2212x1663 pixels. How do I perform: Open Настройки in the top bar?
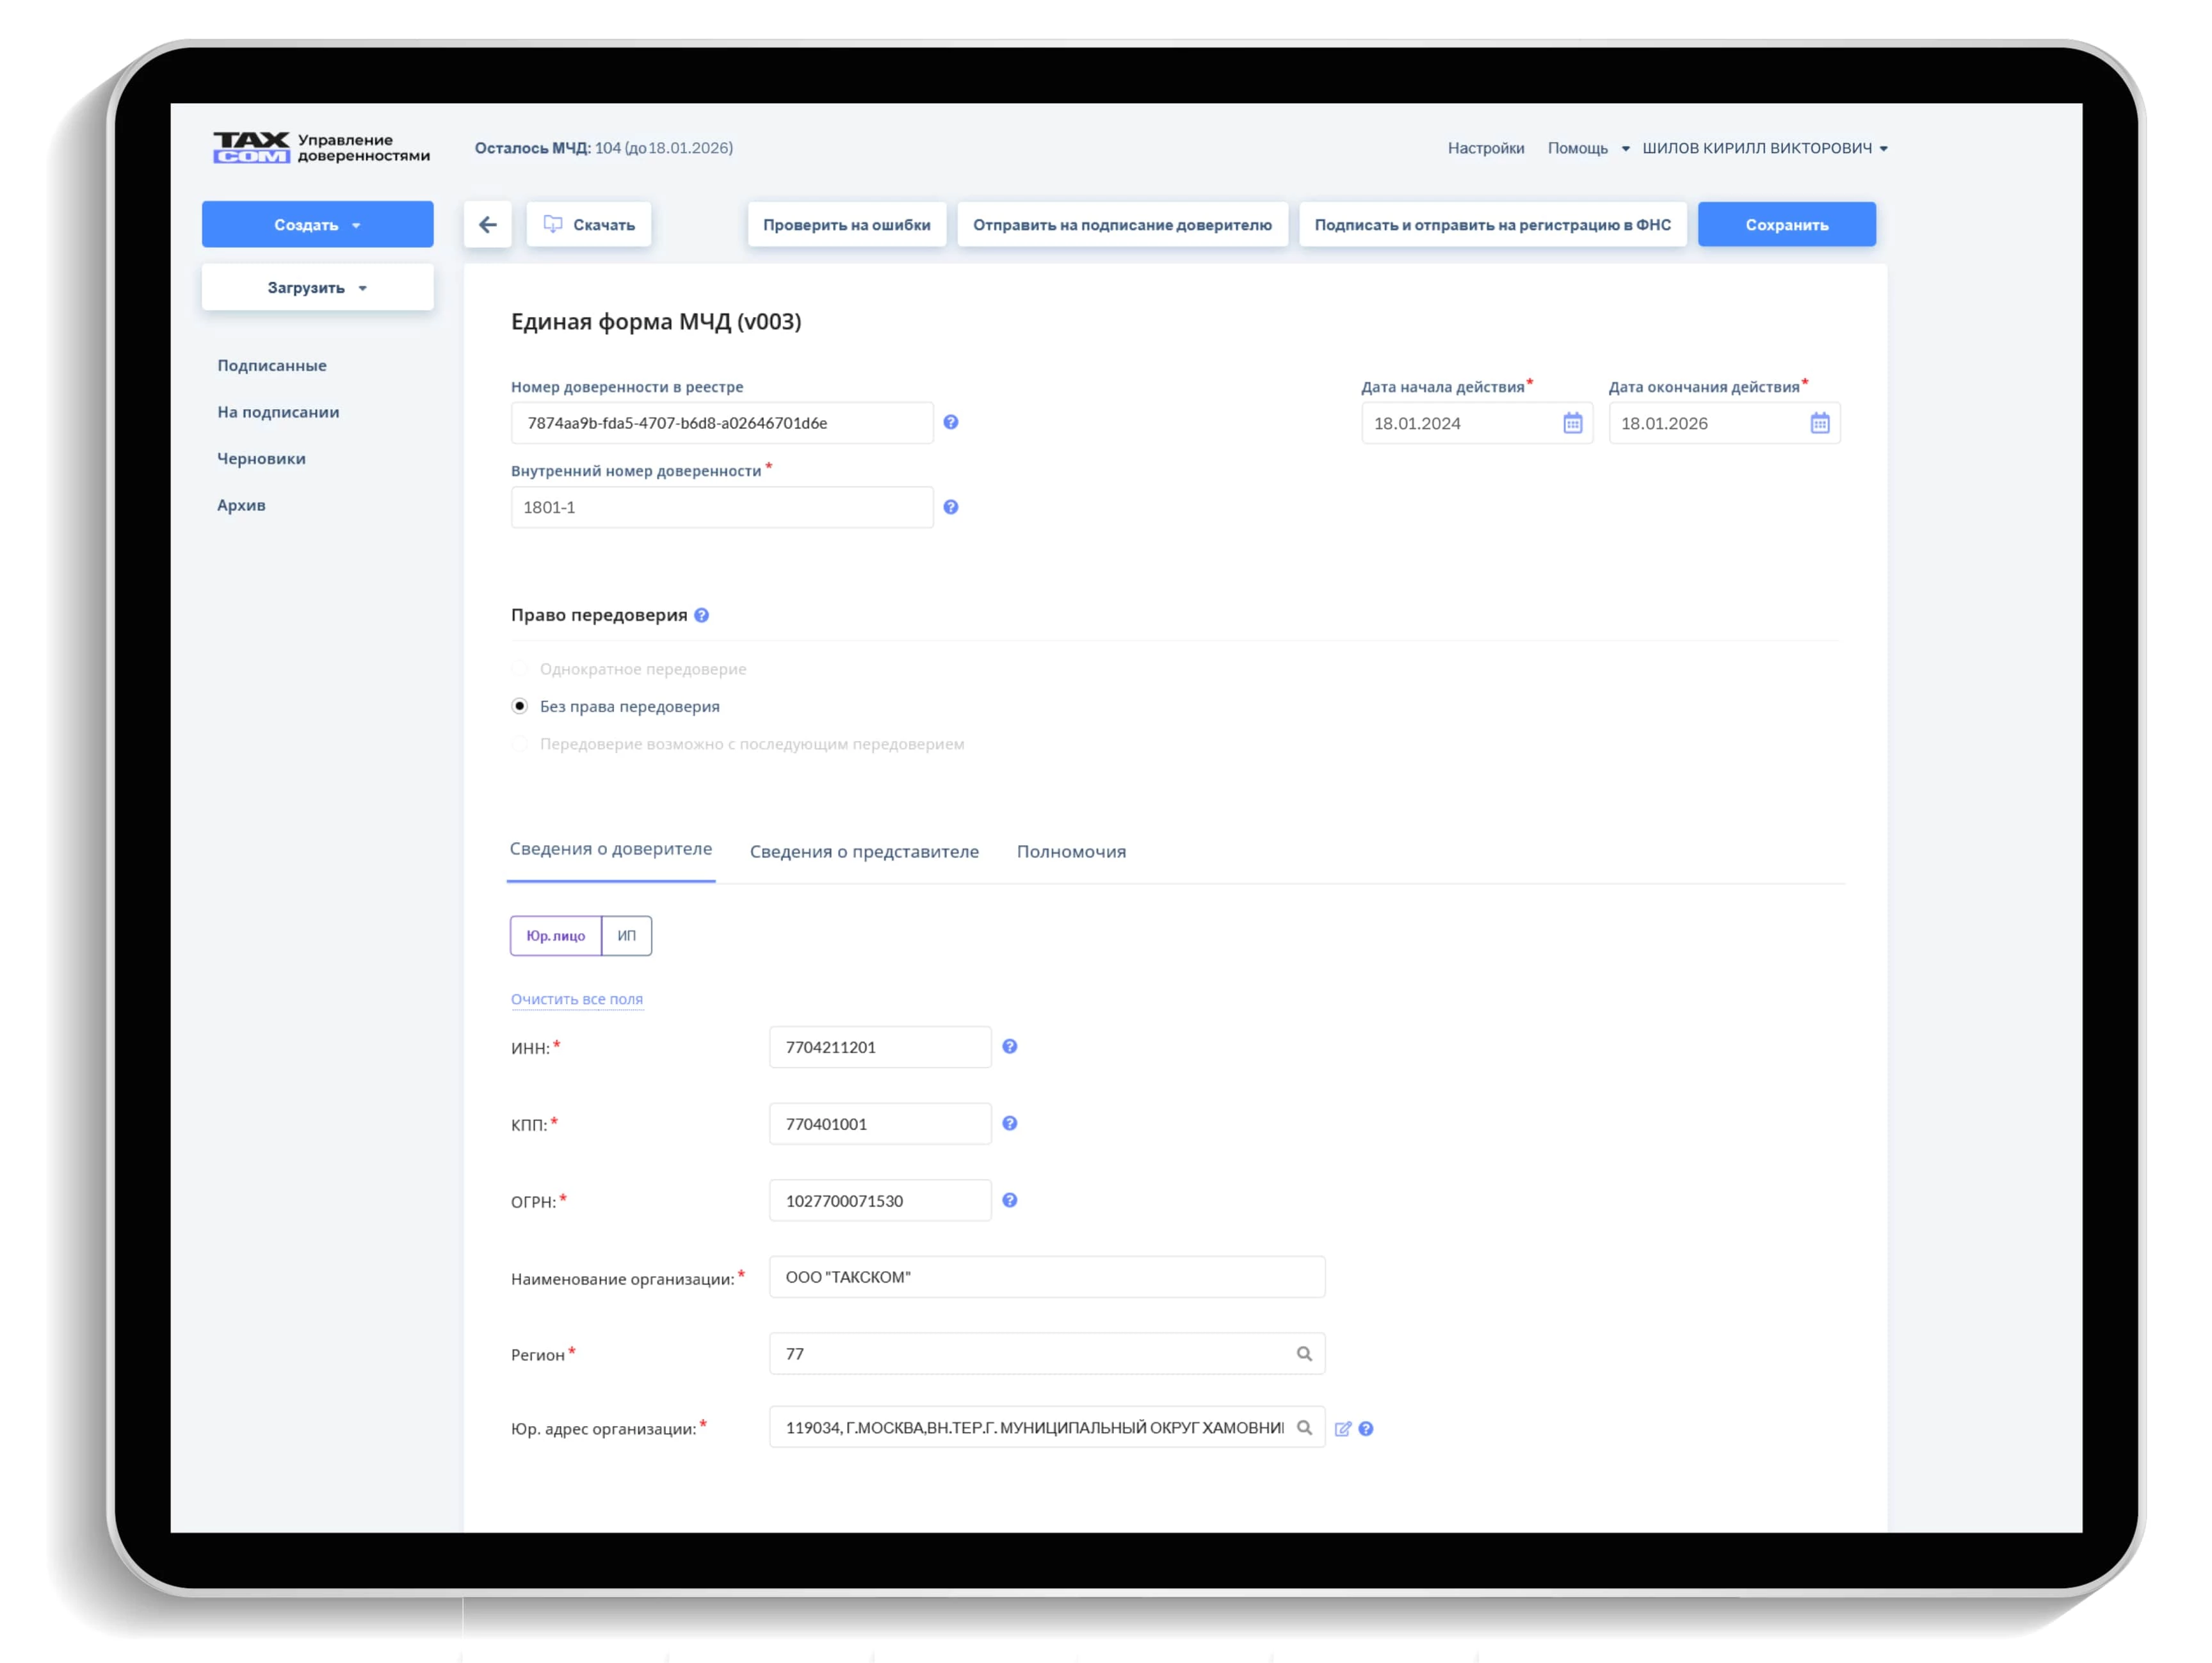click(x=1486, y=148)
